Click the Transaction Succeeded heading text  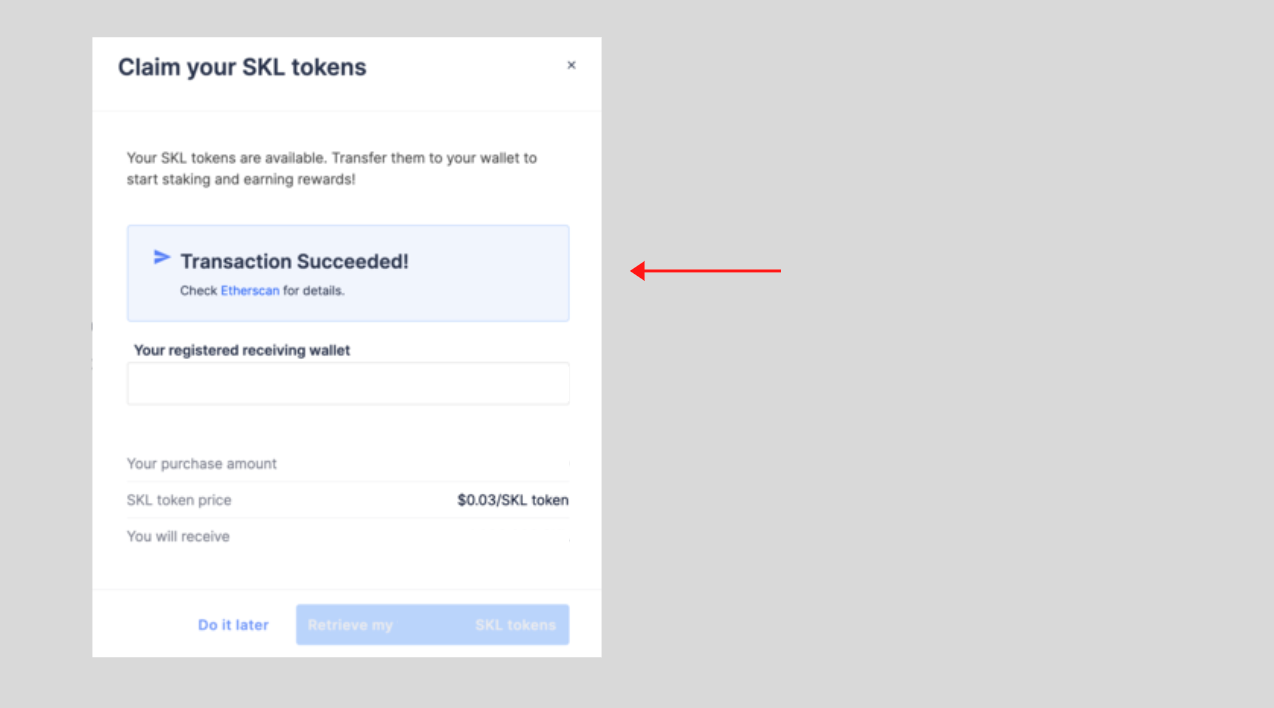[x=294, y=261]
